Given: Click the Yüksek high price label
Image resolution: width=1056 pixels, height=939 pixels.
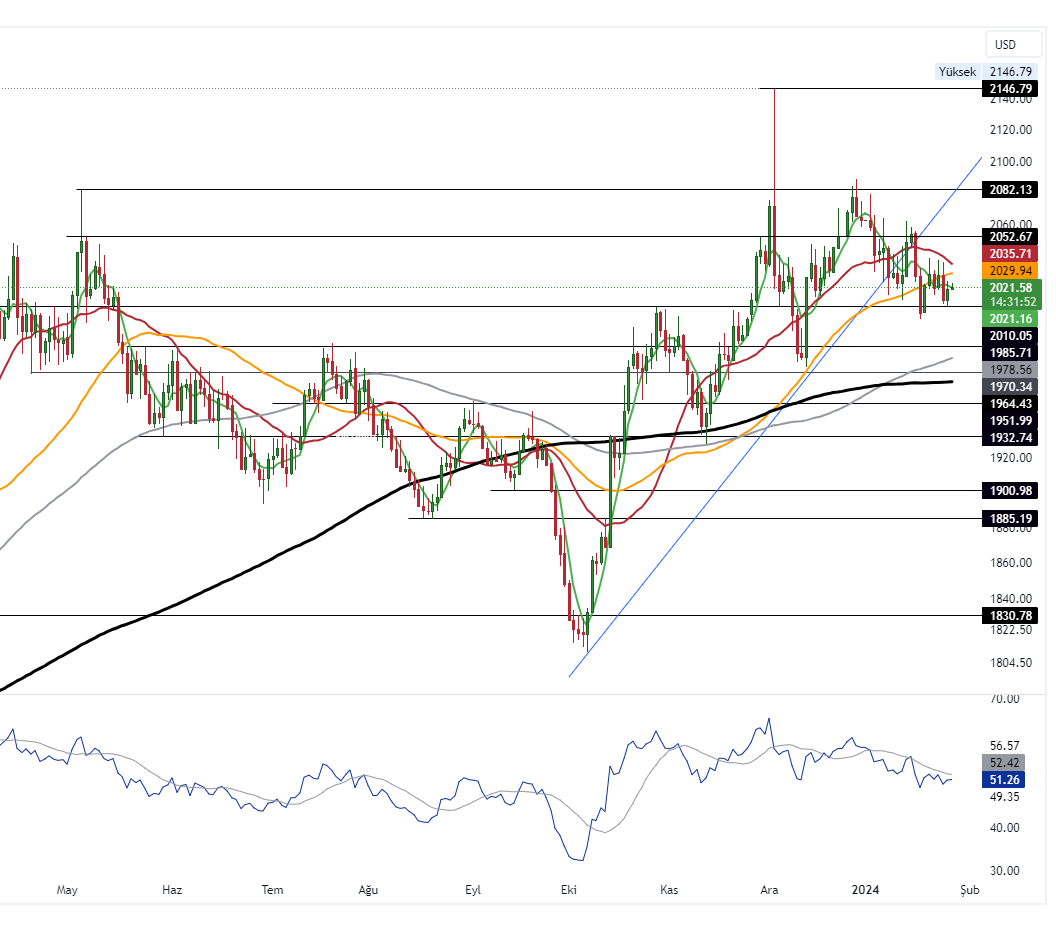Looking at the screenshot, I should click(x=956, y=72).
